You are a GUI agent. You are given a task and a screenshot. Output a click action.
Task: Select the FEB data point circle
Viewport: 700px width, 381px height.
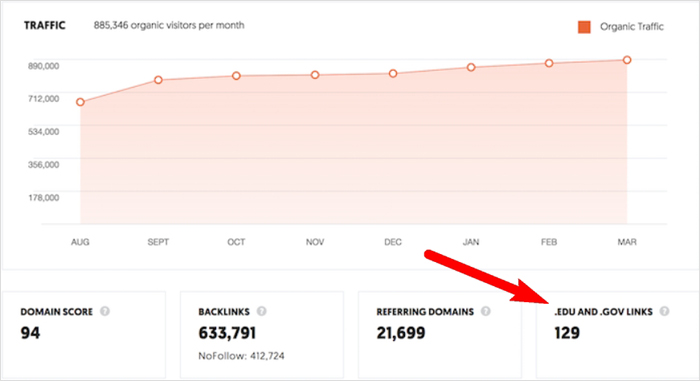[549, 63]
